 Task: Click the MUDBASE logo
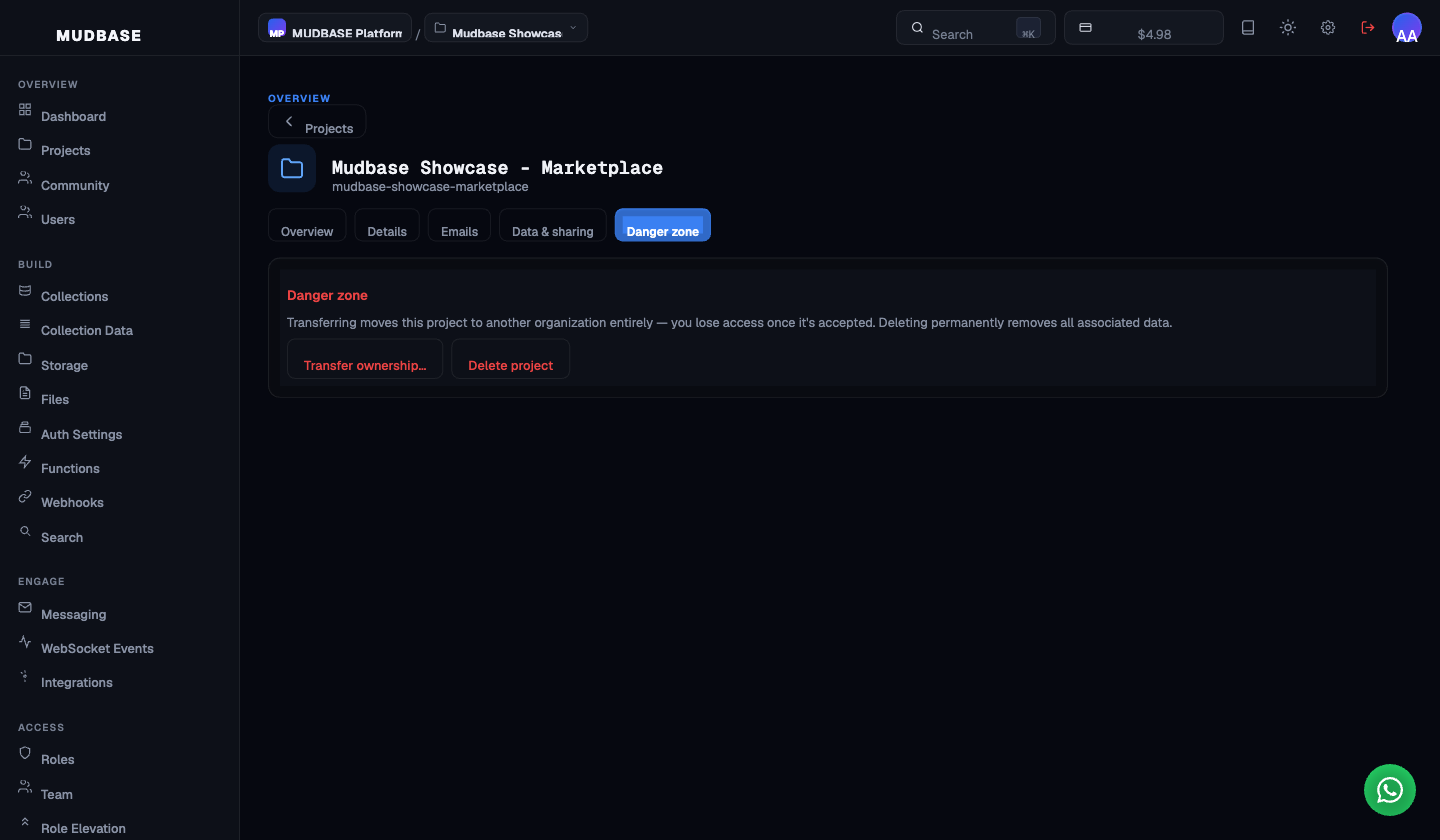(x=99, y=36)
